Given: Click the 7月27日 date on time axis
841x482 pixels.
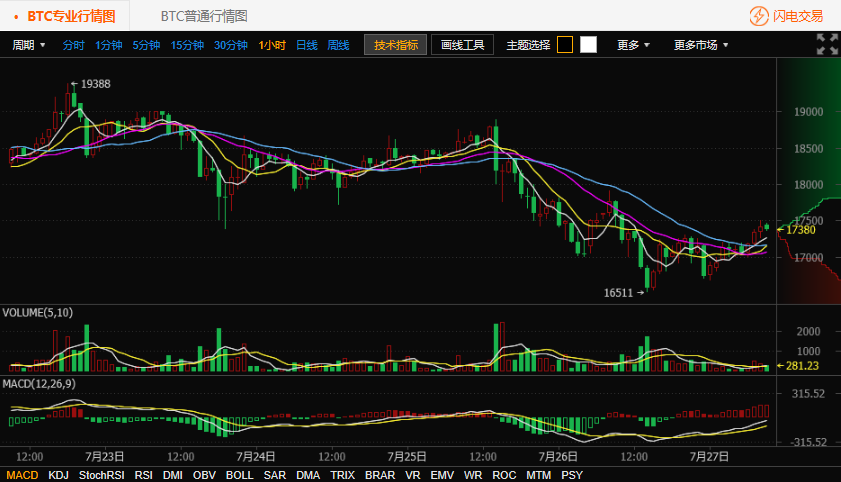Looking at the screenshot, I should (710, 457).
